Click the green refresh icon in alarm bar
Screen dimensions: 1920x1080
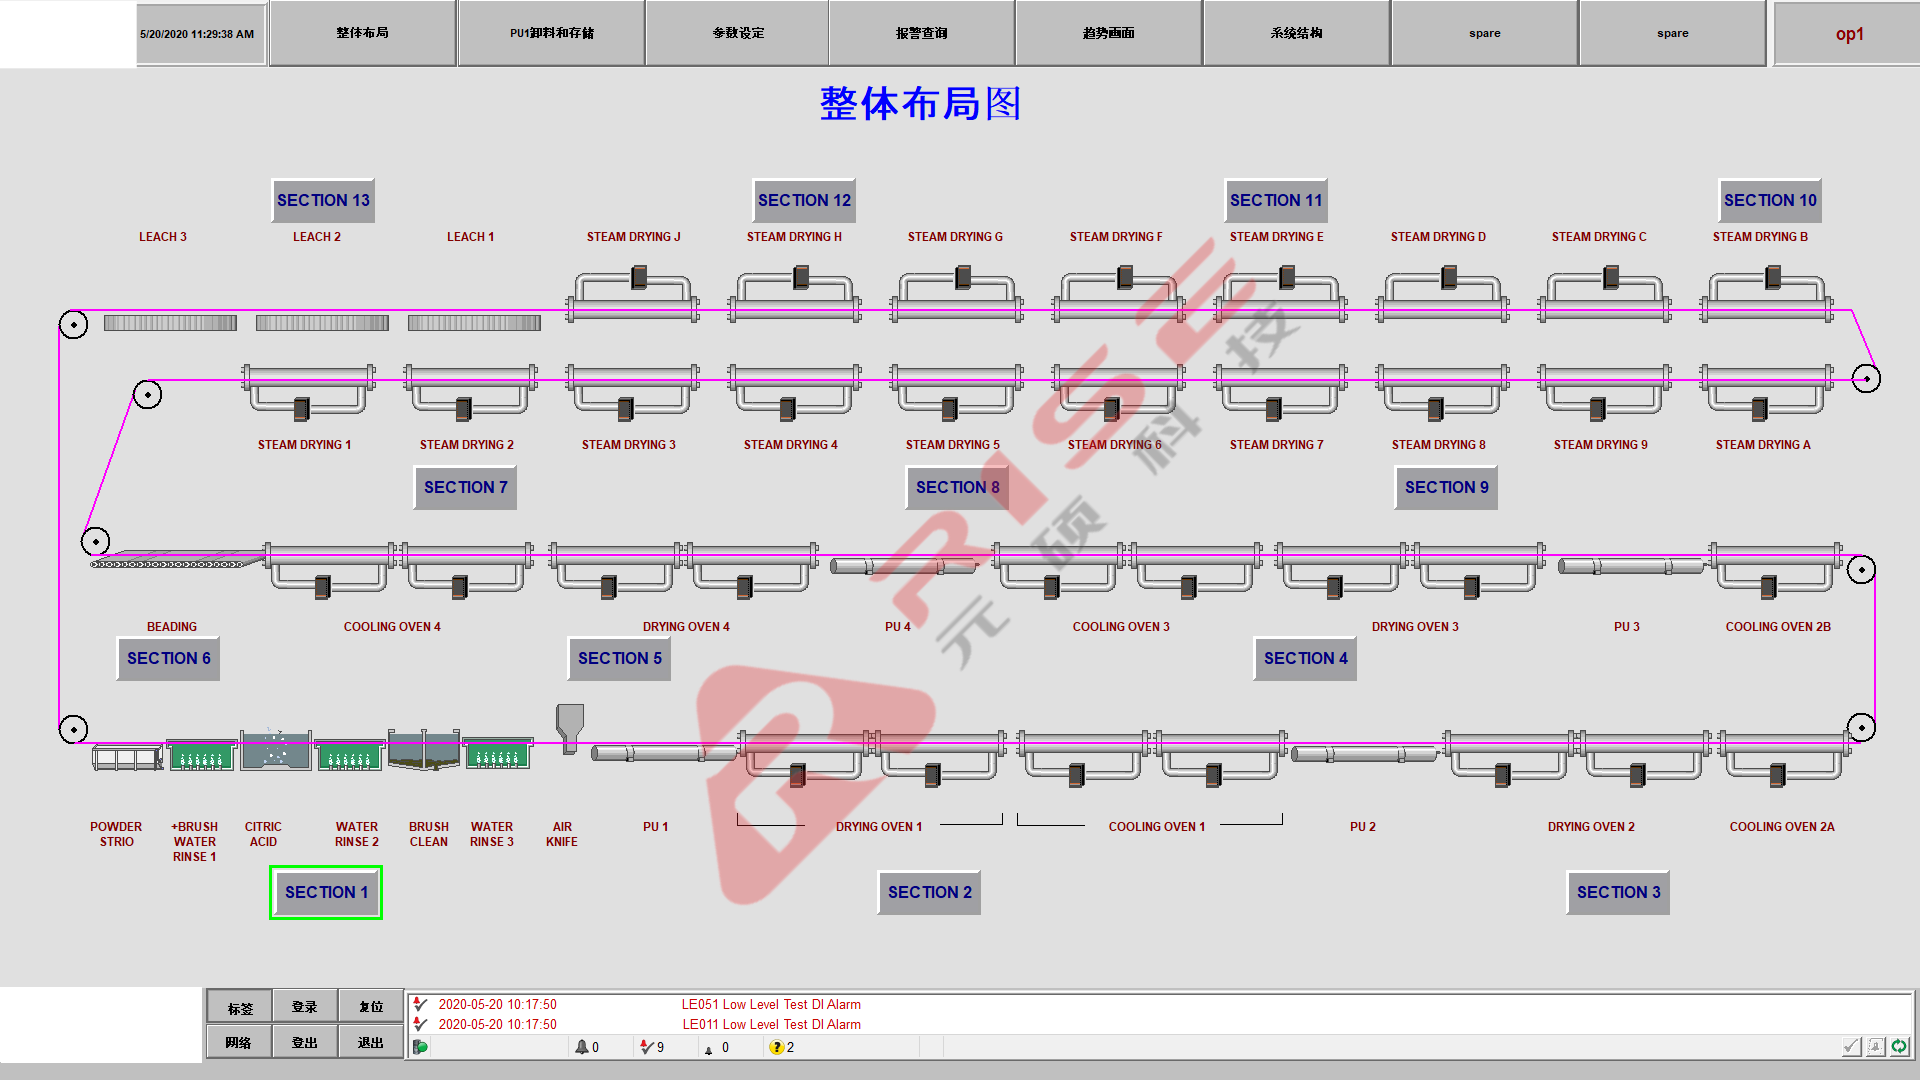pos(1898,1046)
